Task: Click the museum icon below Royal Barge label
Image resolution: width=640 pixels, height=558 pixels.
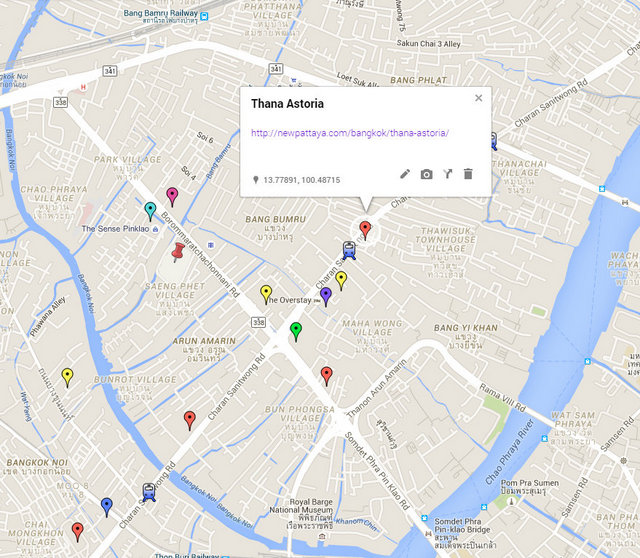Action: point(322,536)
